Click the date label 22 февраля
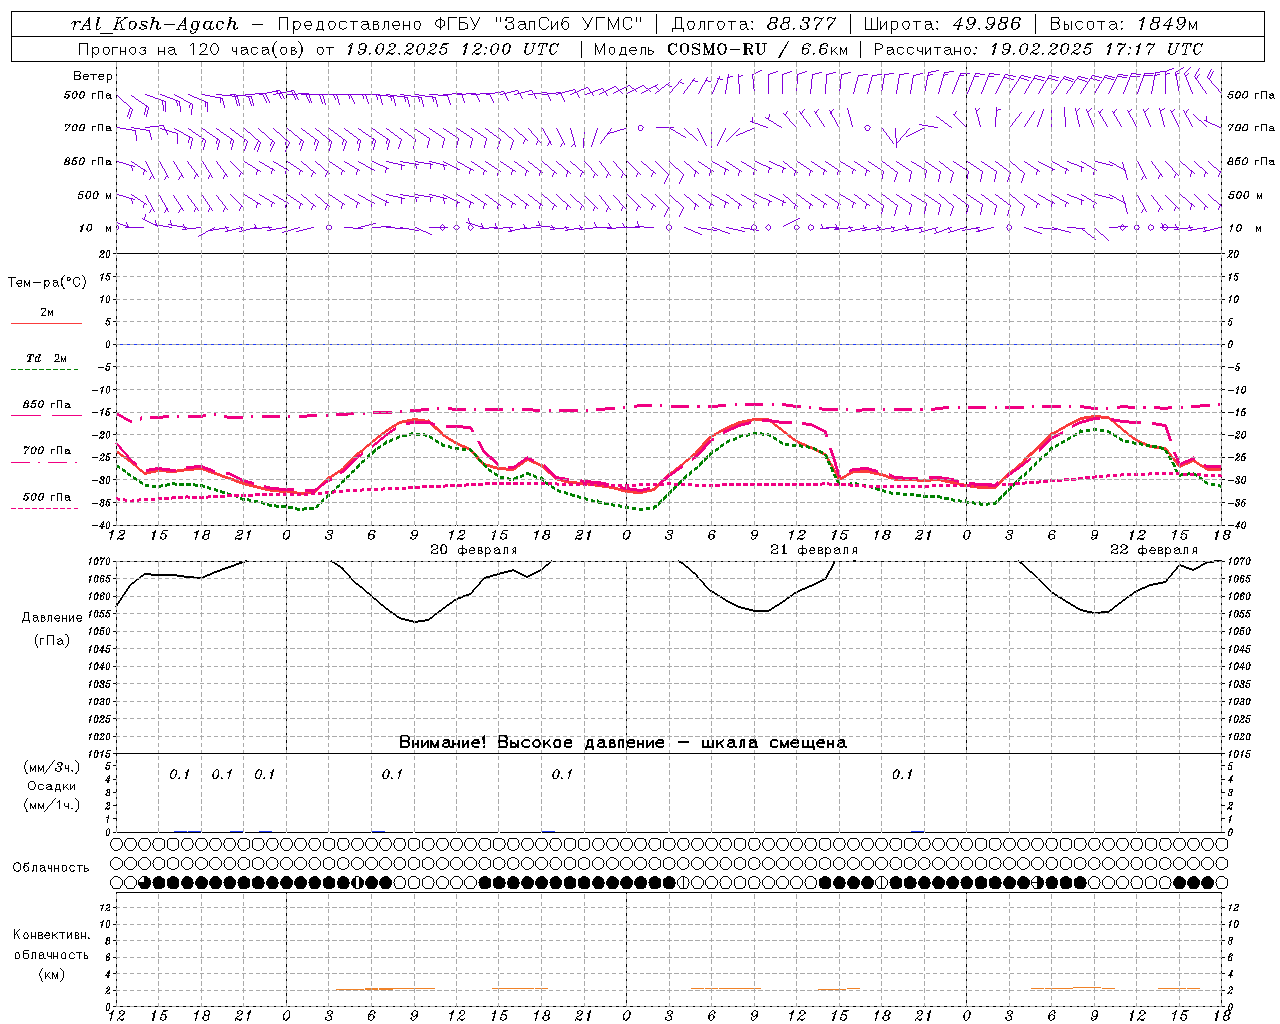1280x1024 pixels. click(1154, 550)
